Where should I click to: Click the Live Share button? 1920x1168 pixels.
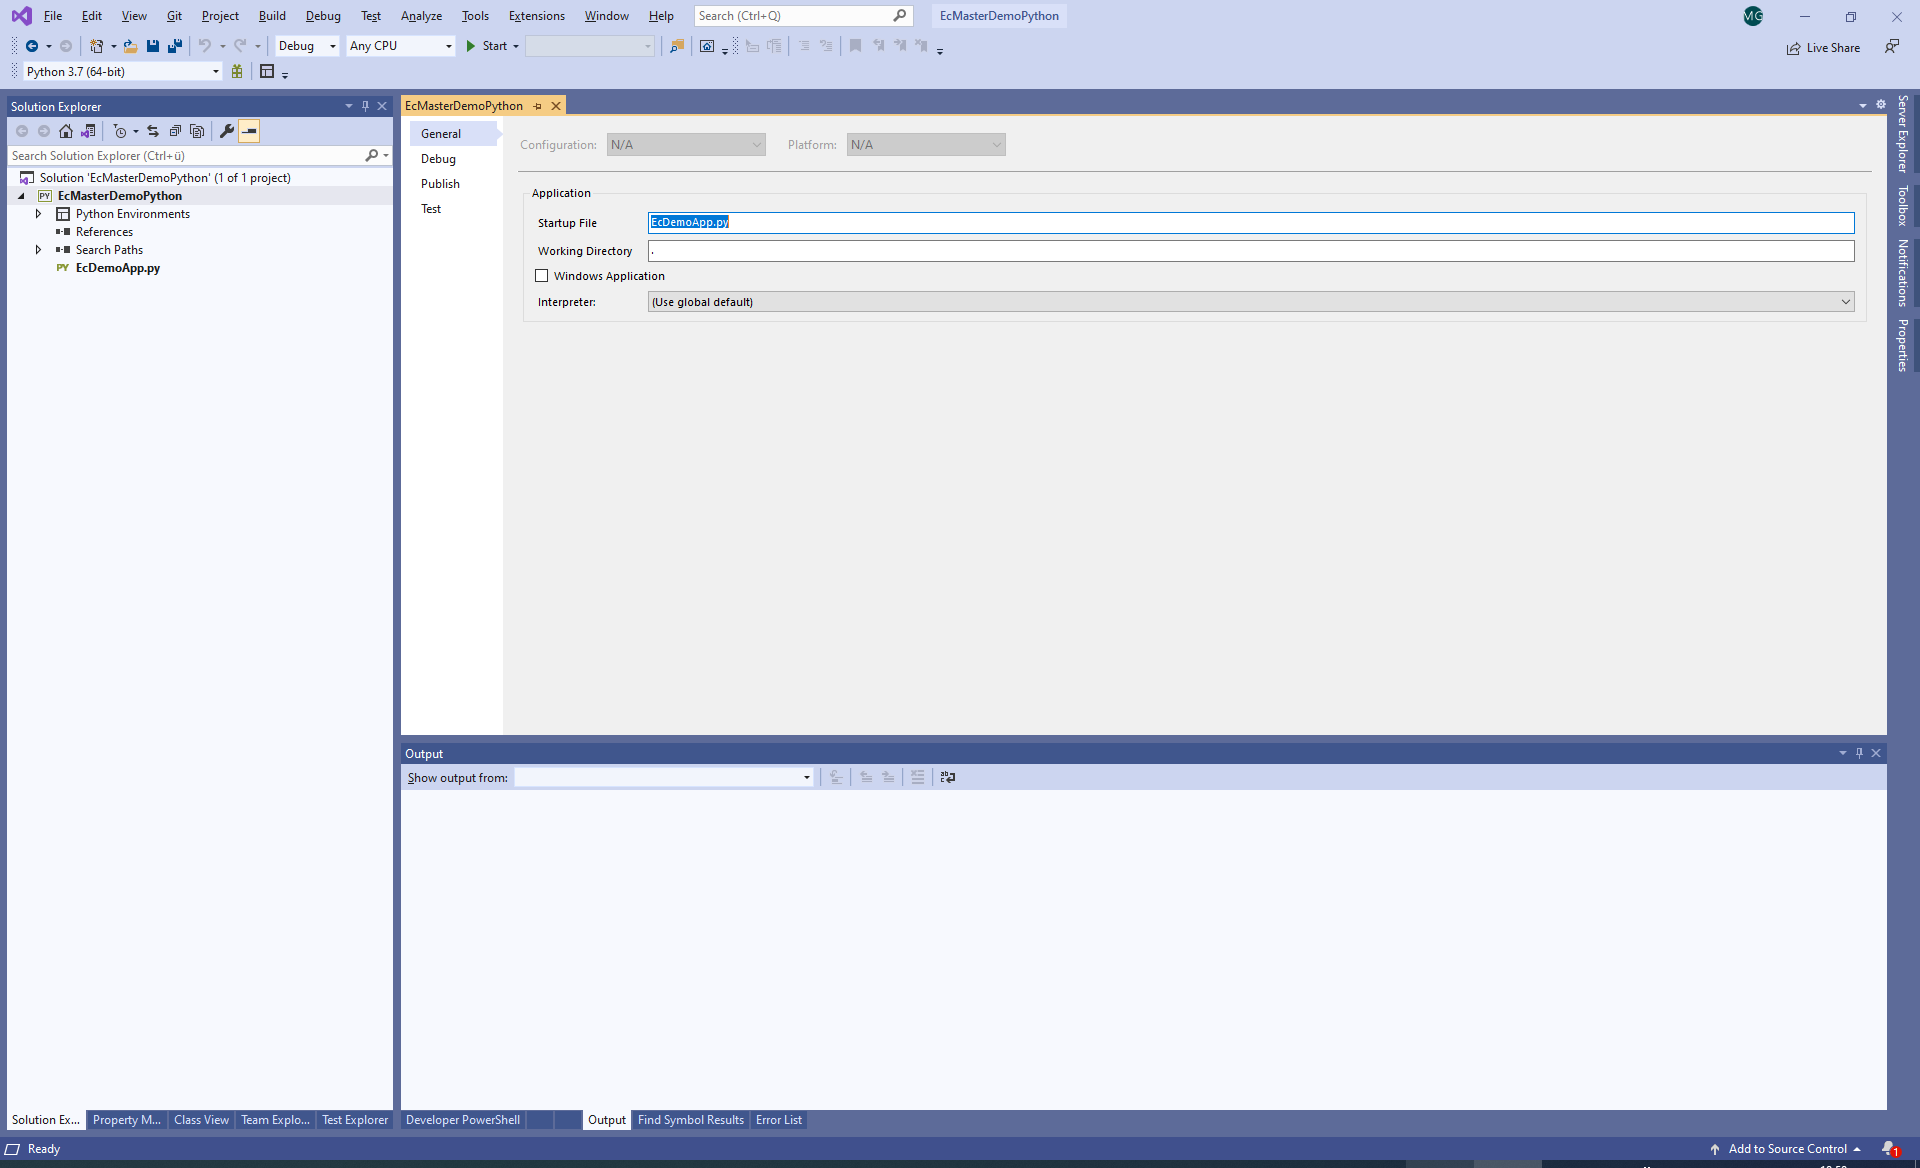click(1824, 48)
